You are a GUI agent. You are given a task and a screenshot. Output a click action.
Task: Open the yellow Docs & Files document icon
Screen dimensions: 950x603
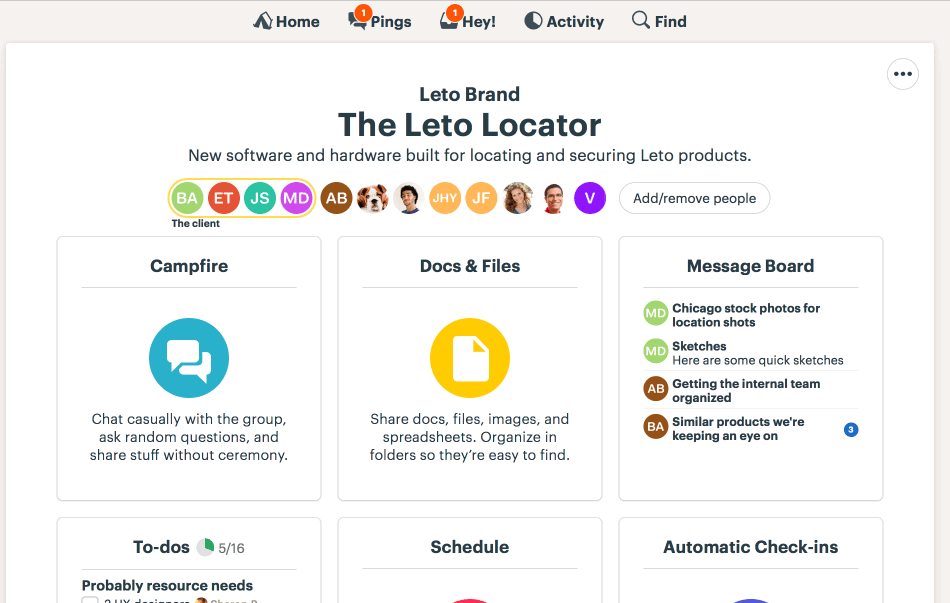point(470,358)
